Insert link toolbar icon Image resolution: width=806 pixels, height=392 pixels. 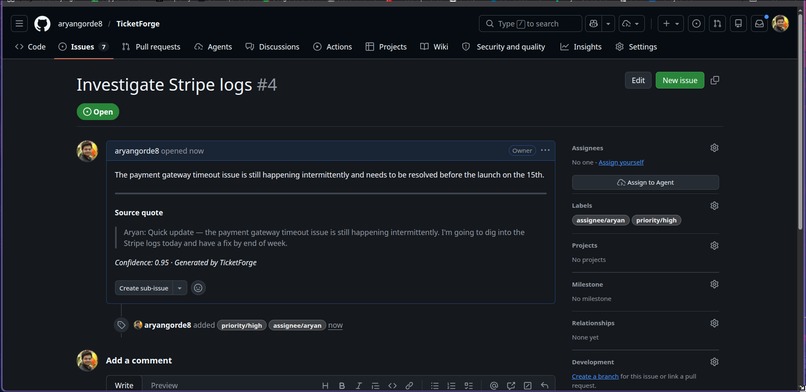[x=409, y=386]
